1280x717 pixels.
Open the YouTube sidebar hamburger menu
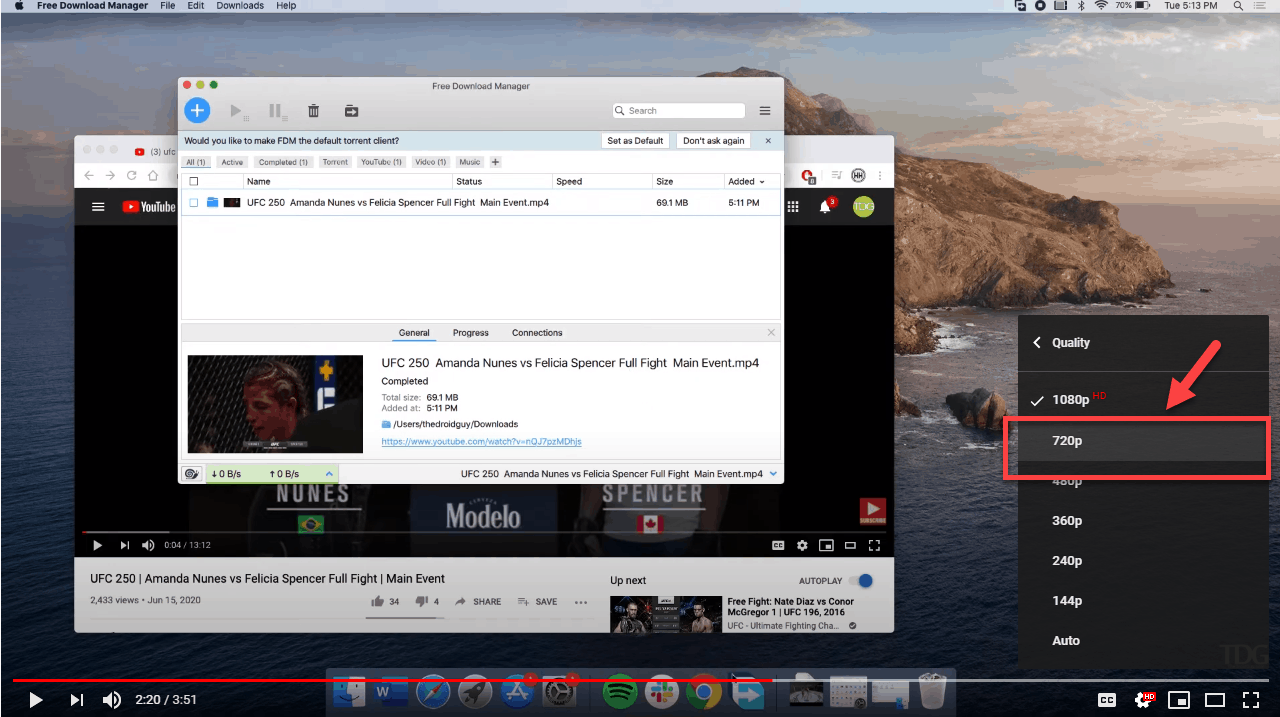point(98,207)
